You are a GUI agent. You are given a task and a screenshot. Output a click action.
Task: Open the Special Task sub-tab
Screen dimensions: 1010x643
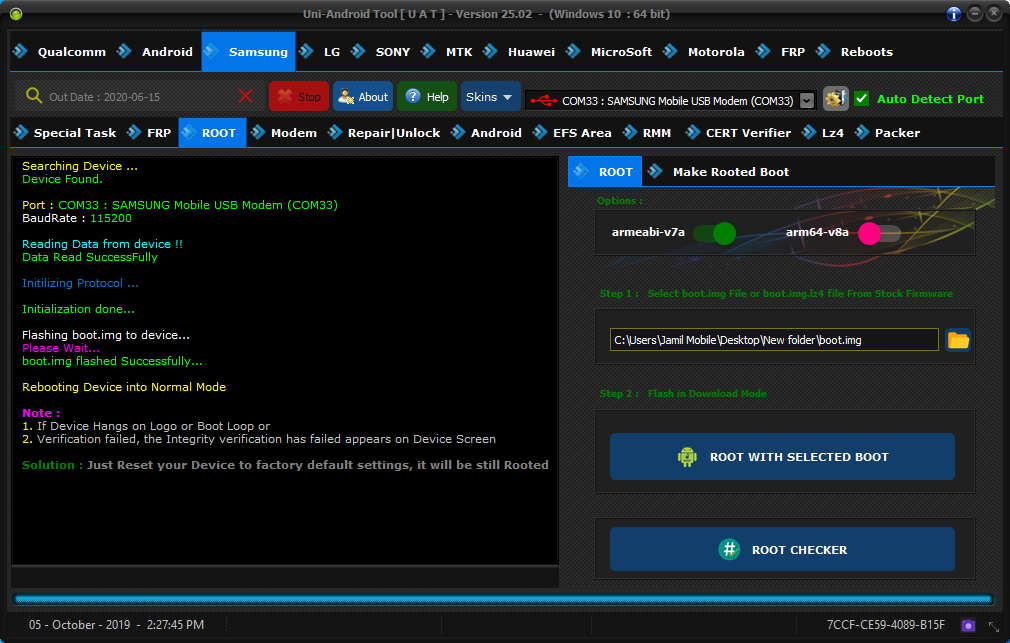(x=66, y=133)
